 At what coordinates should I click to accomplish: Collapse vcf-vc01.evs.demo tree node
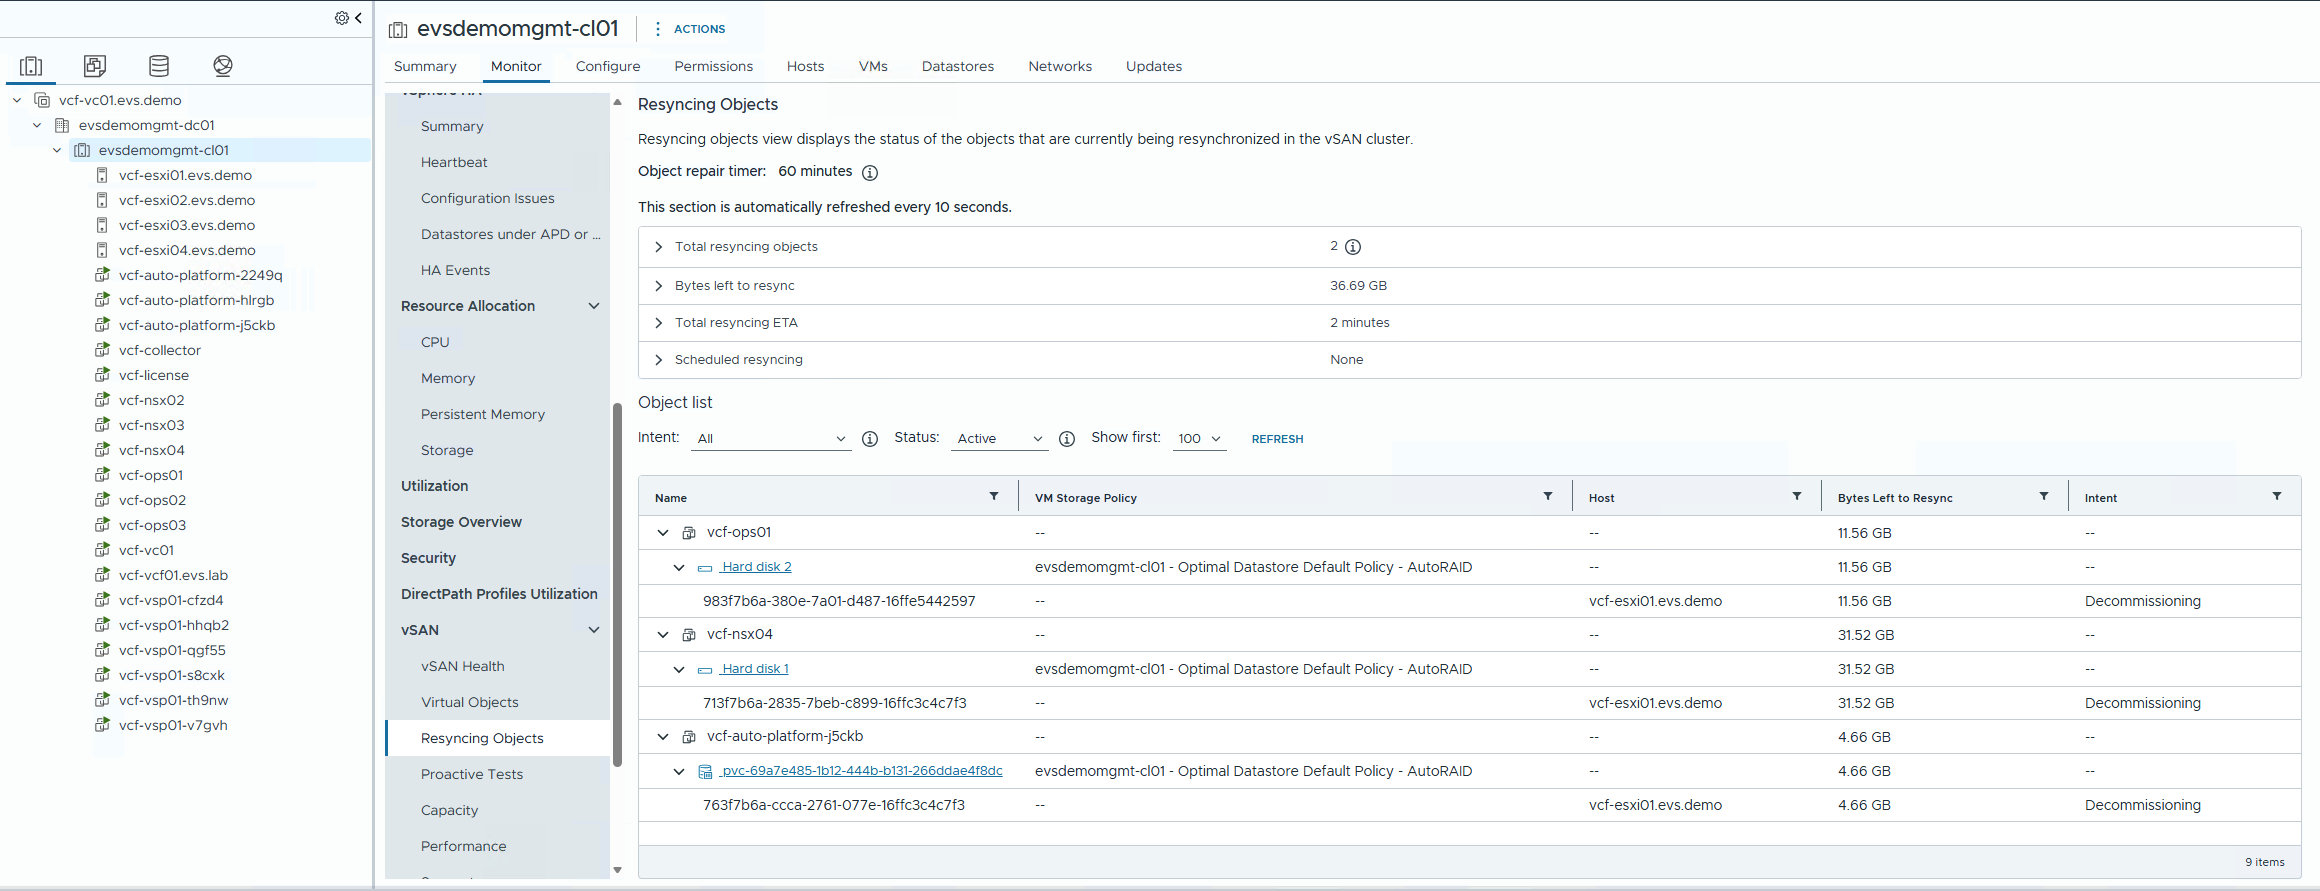click(17, 100)
